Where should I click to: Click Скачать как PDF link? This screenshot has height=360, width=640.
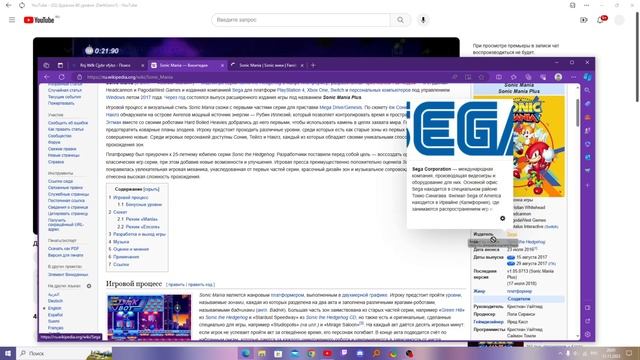(x=63, y=249)
